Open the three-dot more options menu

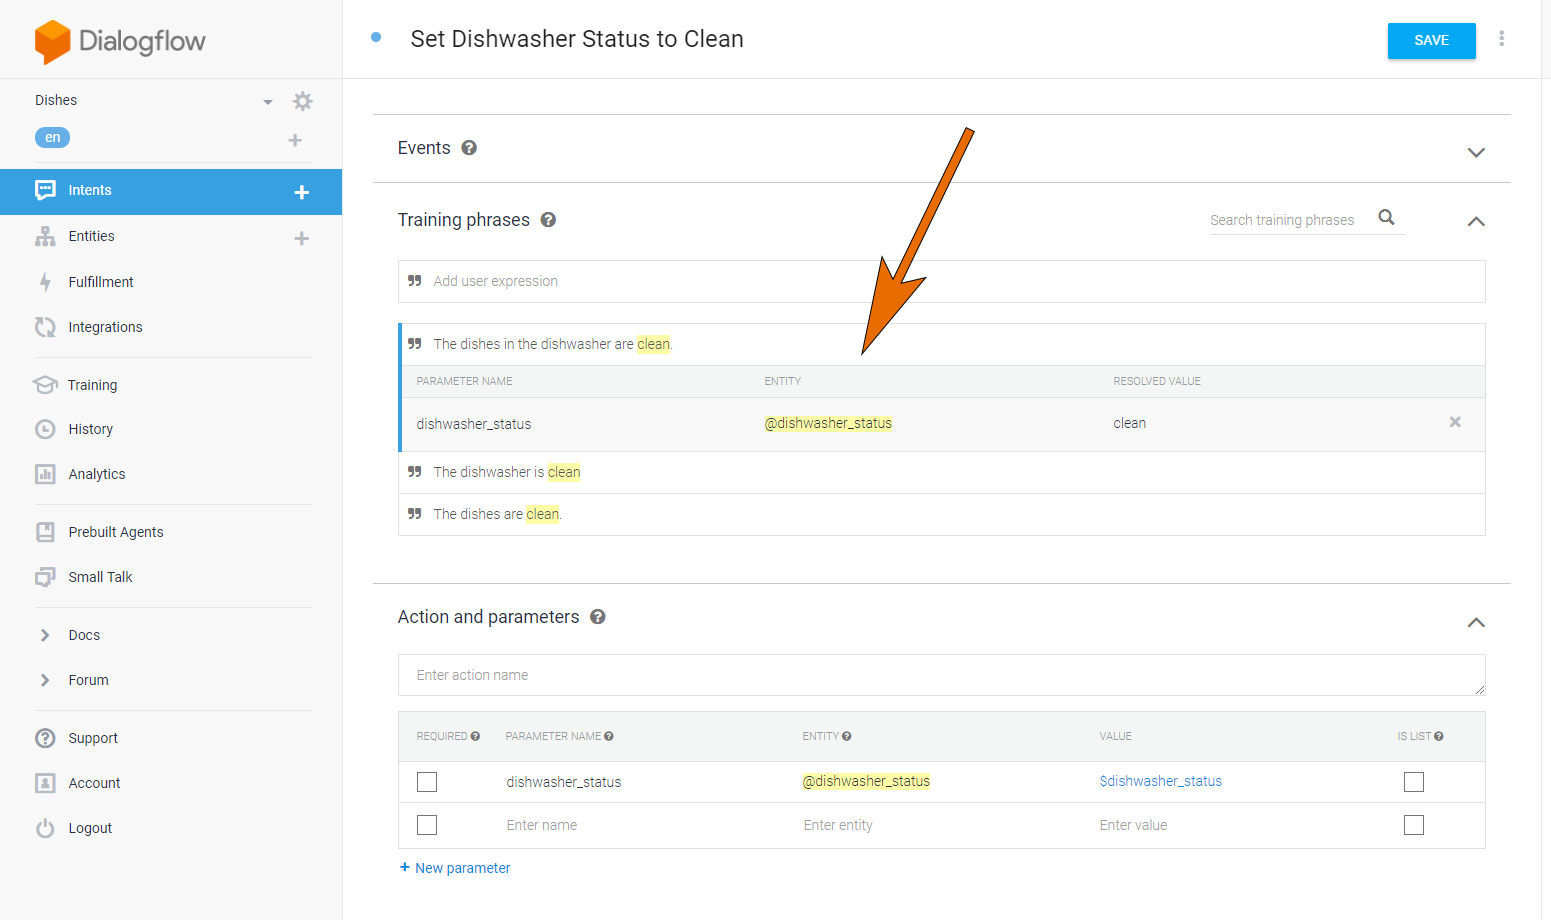(1501, 39)
